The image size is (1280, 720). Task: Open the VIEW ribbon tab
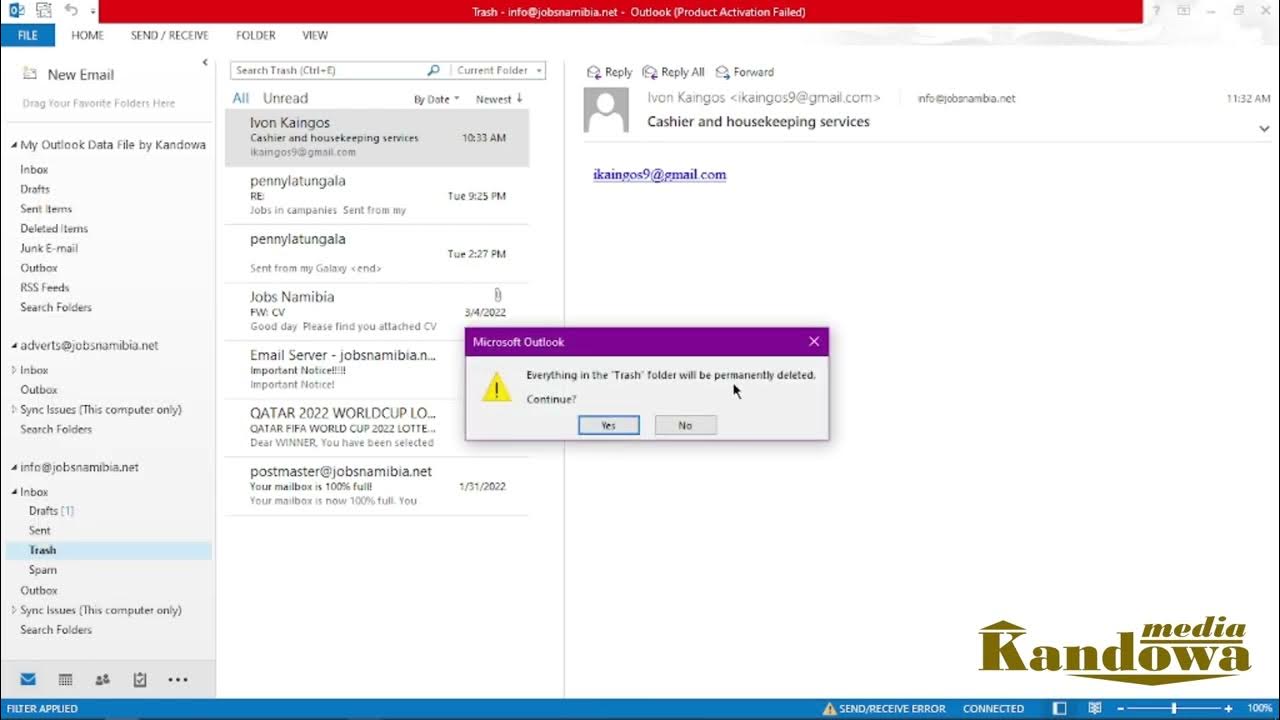pyautogui.click(x=315, y=35)
